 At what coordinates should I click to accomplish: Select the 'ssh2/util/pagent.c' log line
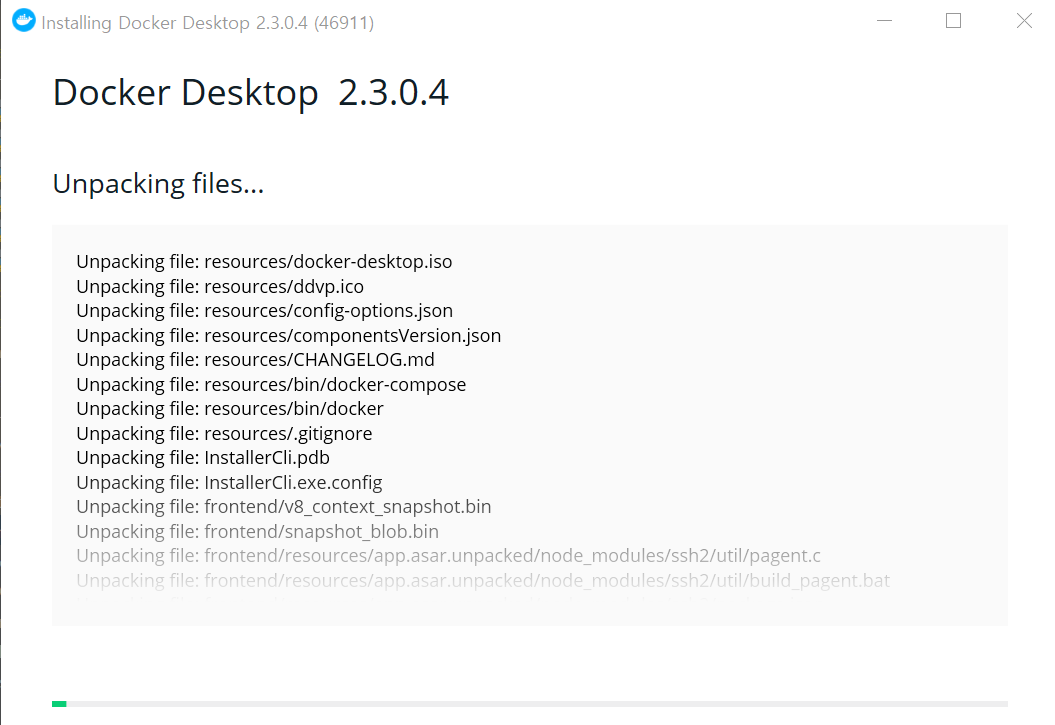[x=448, y=556]
